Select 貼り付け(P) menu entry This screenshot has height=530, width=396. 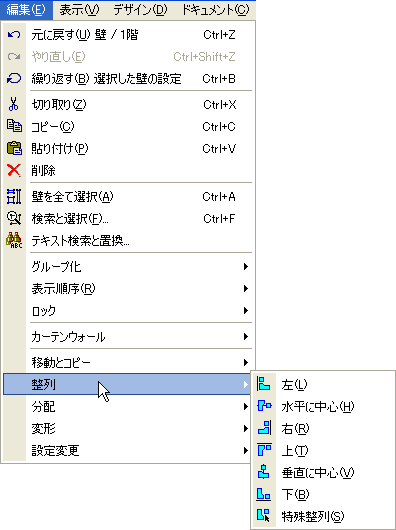[128, 148]
